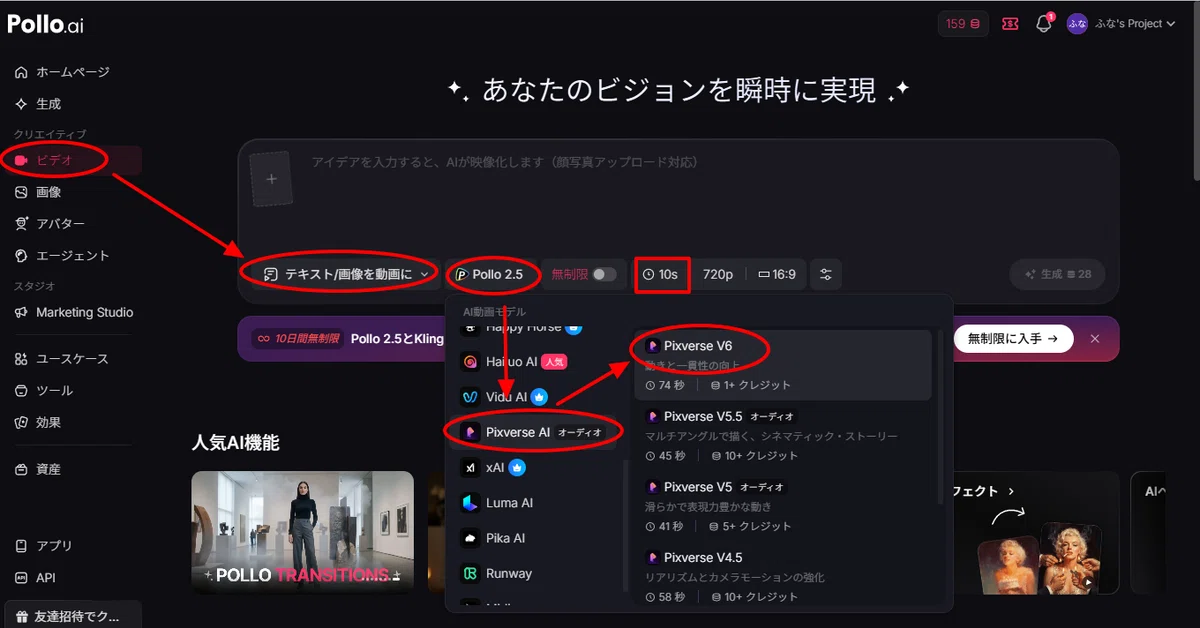Click the Runway logo icon
Viewport: 1200px width, 628px height.
[x=469, y=573]
